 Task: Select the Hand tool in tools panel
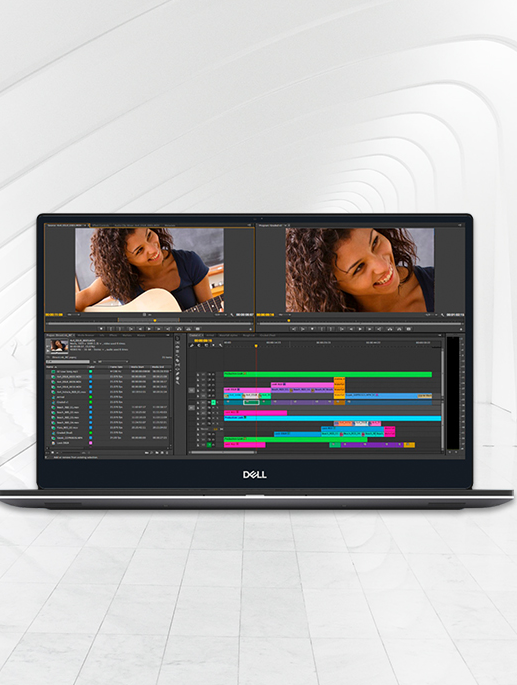(x=177, y=378)
